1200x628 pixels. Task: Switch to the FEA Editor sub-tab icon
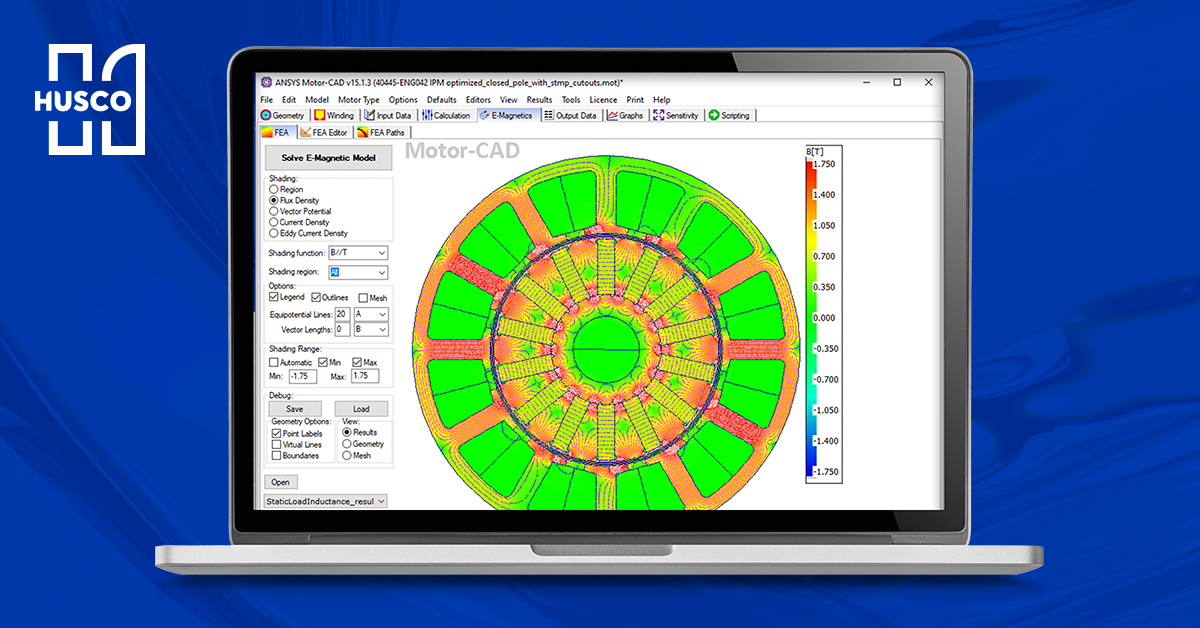(x=305, y=132)
